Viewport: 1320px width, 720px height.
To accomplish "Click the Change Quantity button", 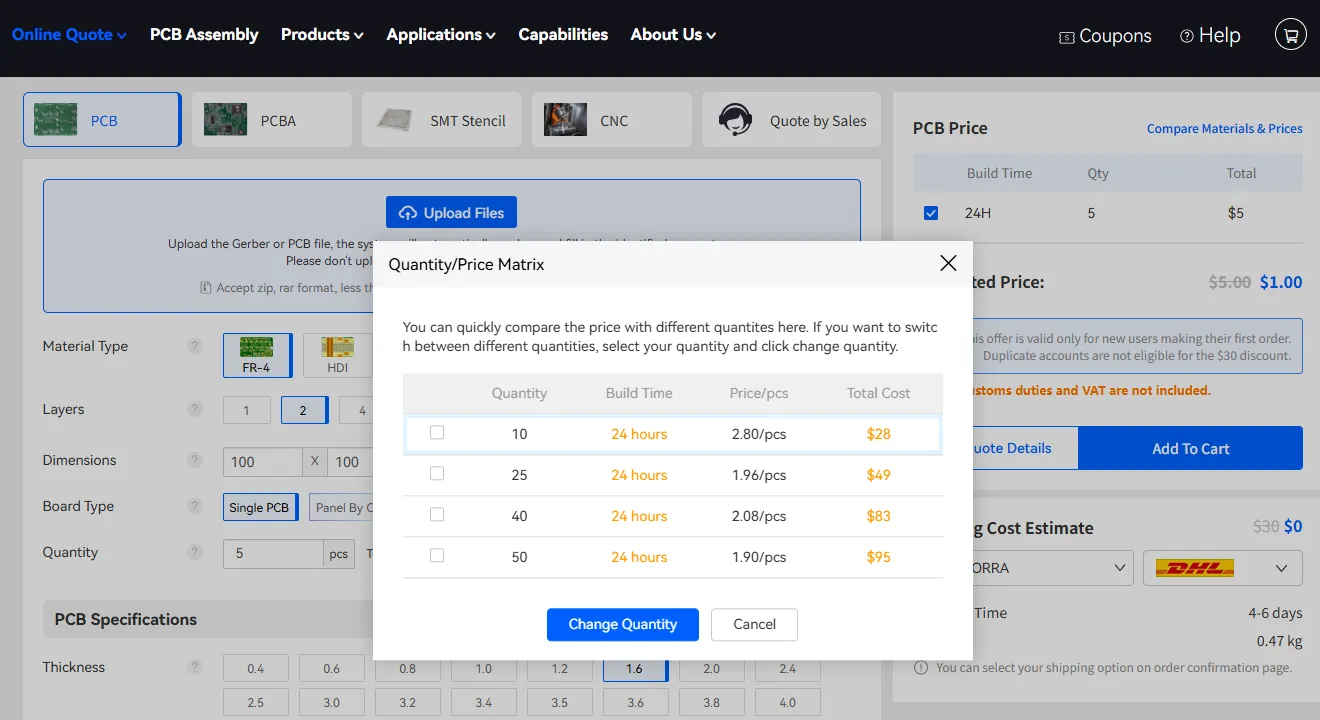I will [623, 624].
